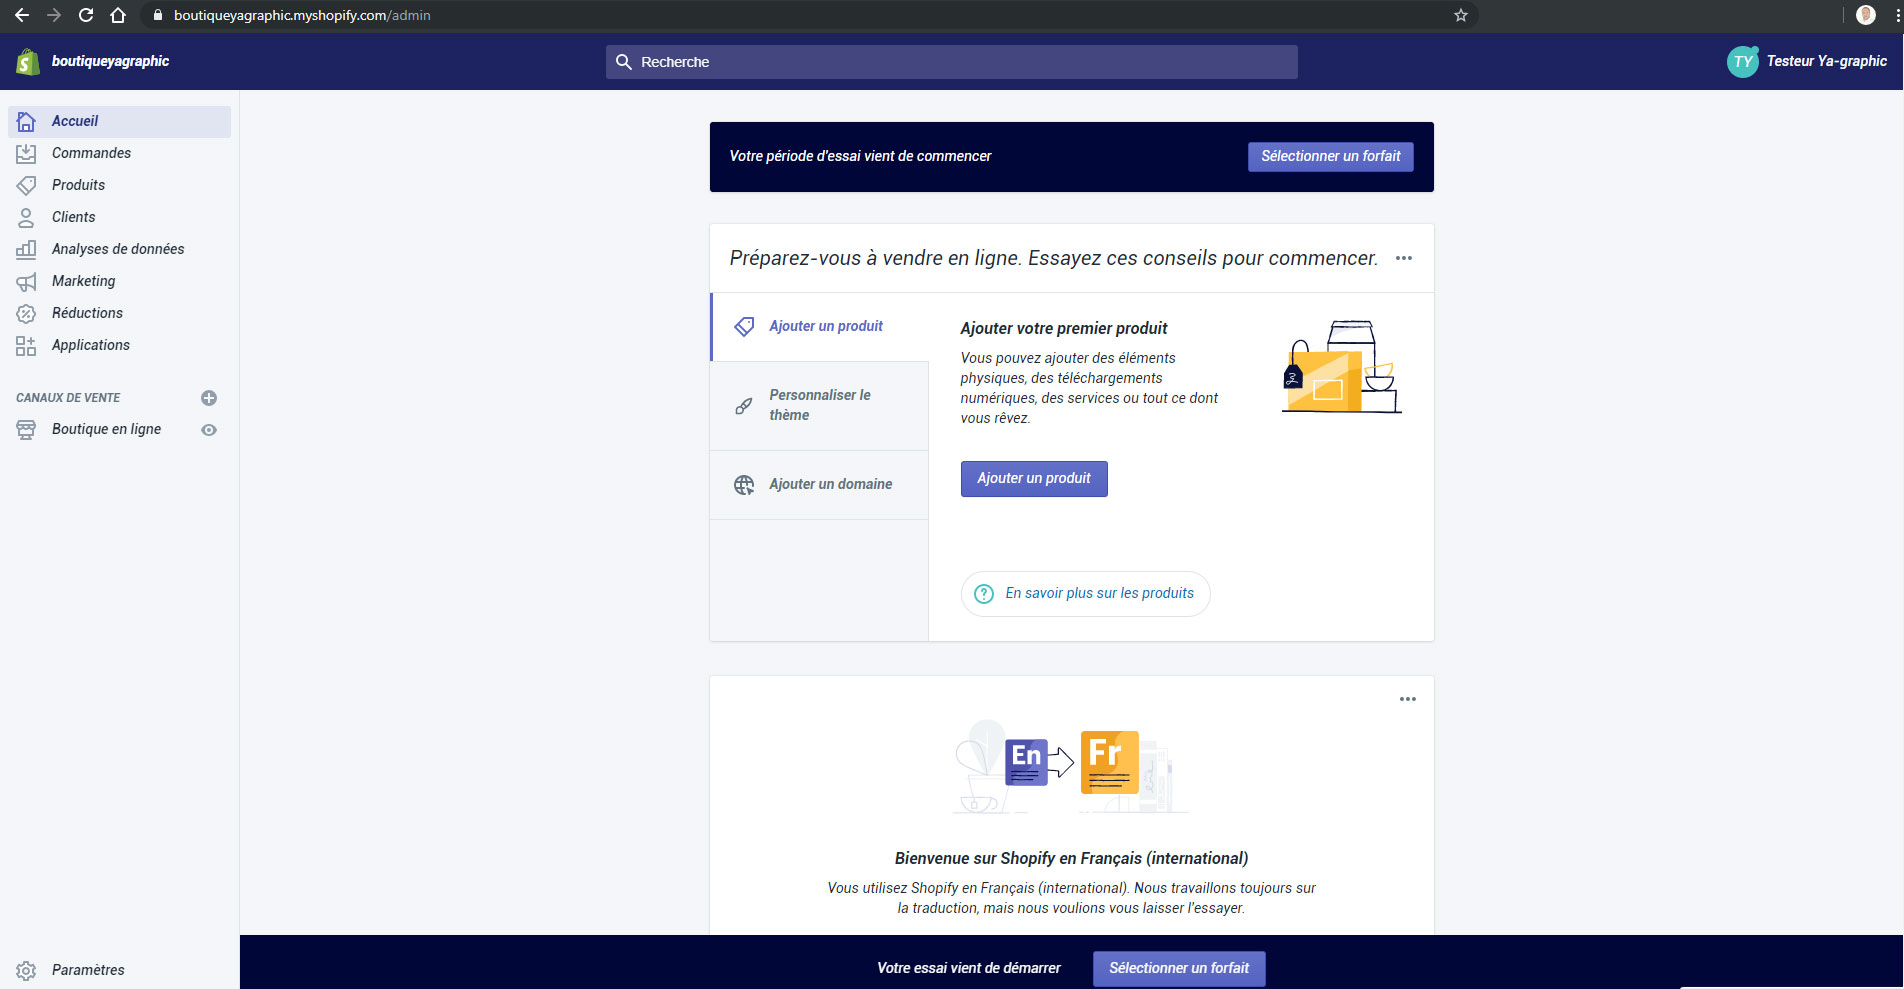
Task: Click Sélectionner un forfait in top banner
Action: coord(1330,156)
